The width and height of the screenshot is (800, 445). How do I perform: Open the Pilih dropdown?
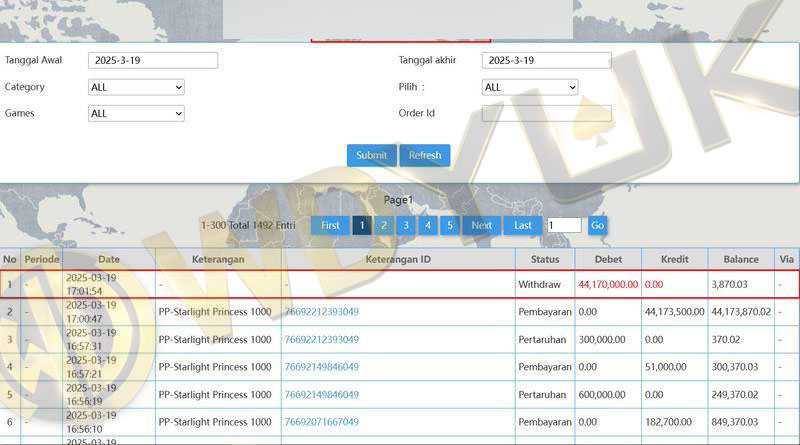[530, 87]
